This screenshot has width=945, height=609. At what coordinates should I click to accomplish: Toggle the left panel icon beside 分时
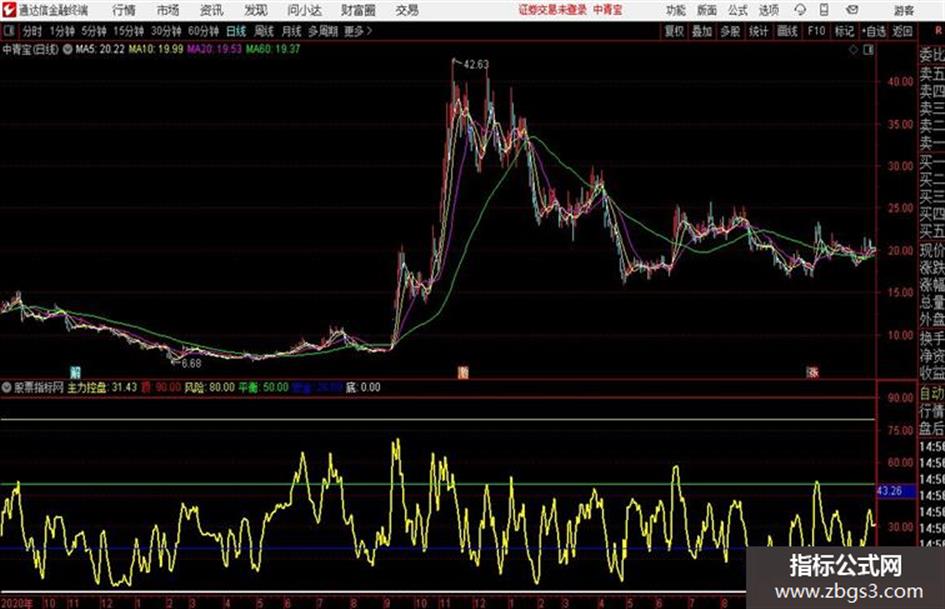click(x=9, y=31)
